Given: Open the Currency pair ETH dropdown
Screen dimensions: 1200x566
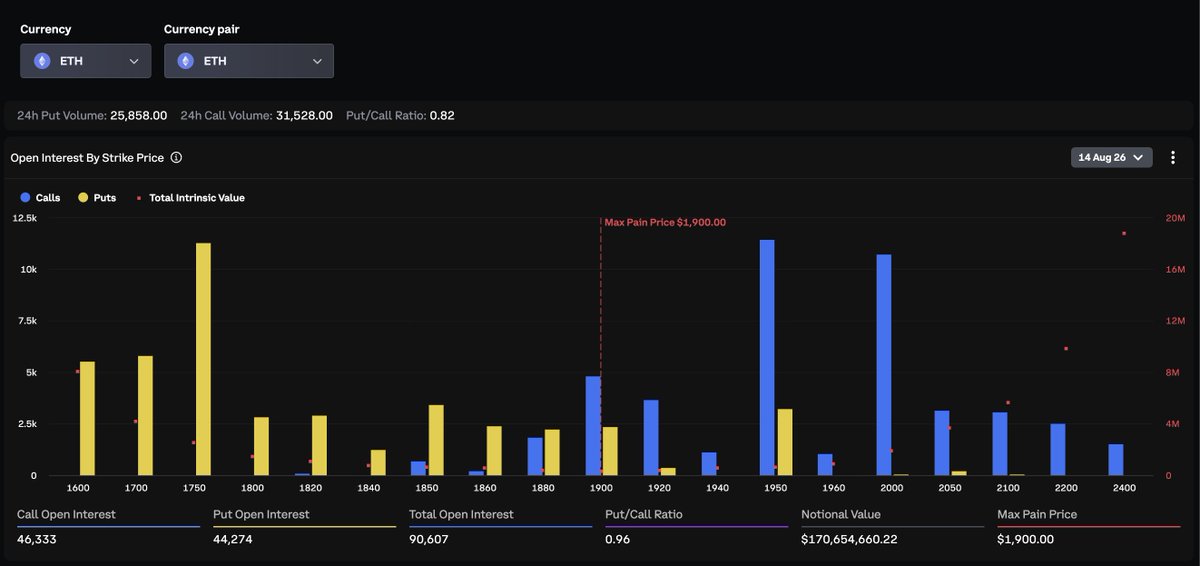Looking at the screenshot, I should click(x=249, y=61).
